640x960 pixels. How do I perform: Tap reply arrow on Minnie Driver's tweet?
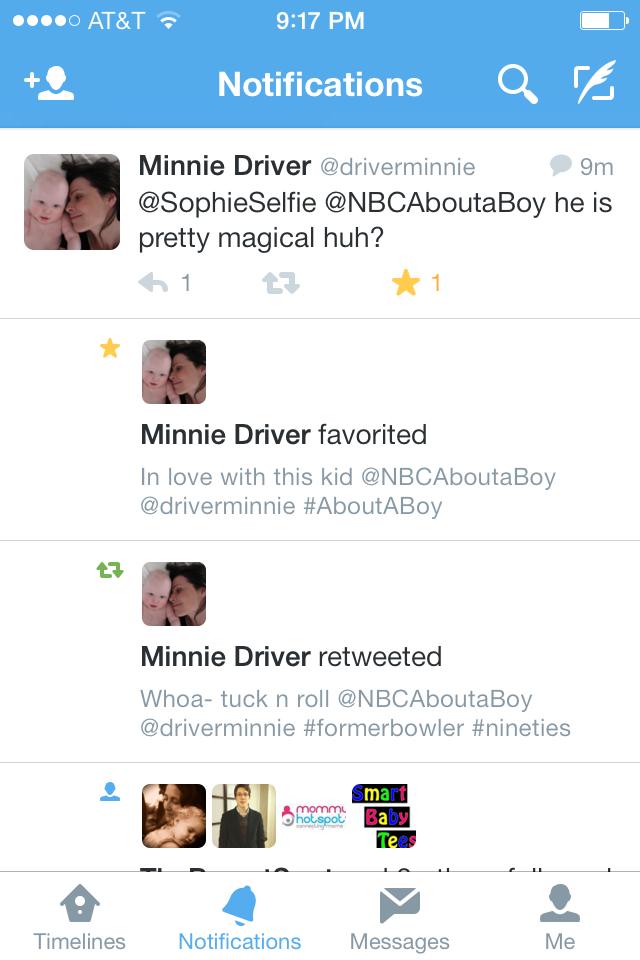153,284
